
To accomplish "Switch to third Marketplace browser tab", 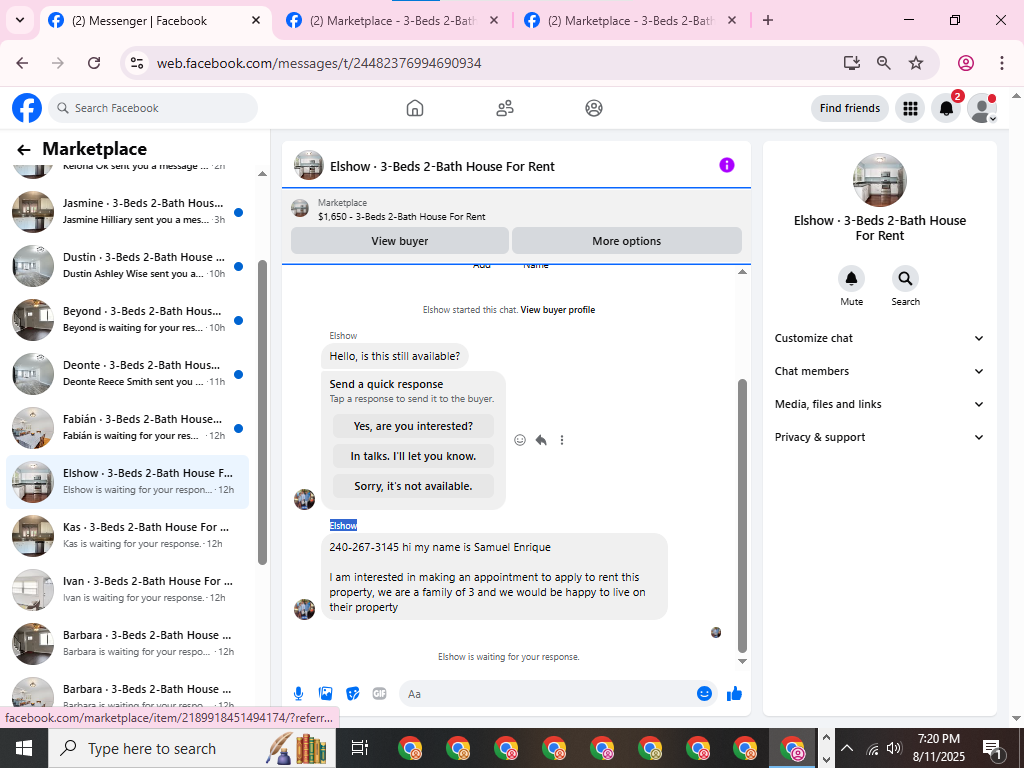I will pyautogui.click(x=632, y=21).
